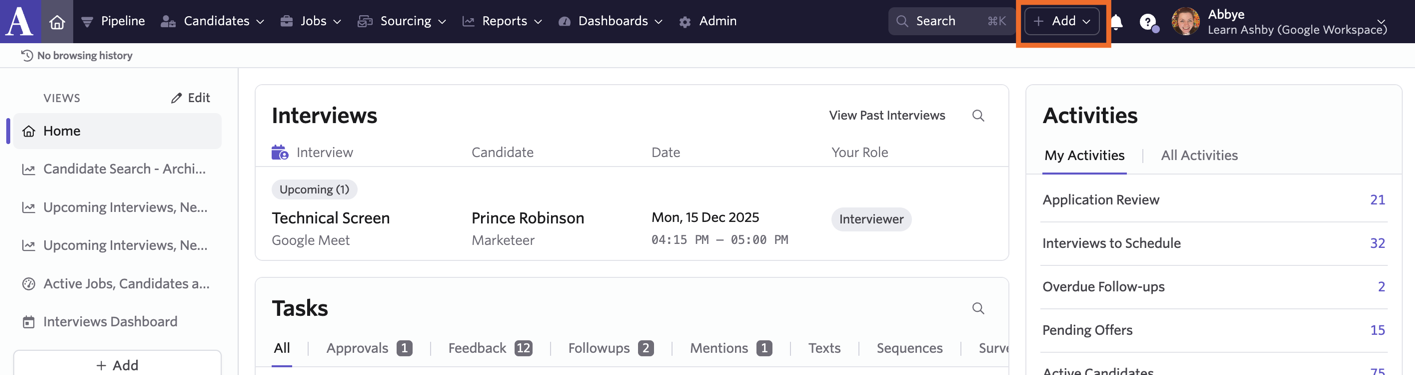Open the Pending Offers activity
The image size is (1415, 375).
coord(1214,330)
